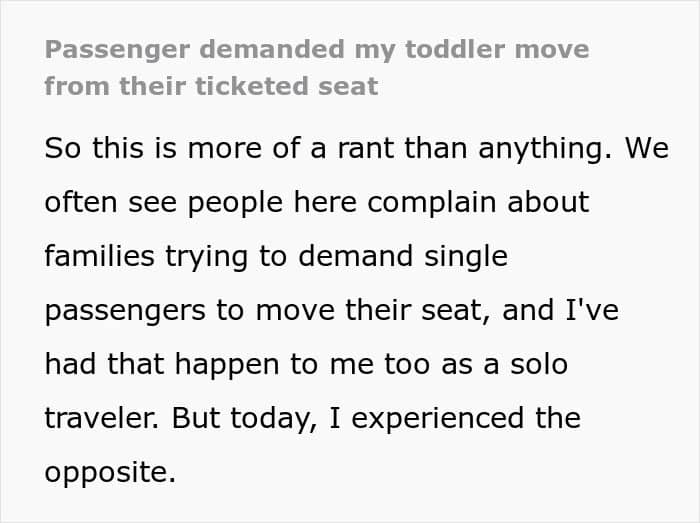
Task: Click the word "I've" in the body
Action: tap(592, 310)
